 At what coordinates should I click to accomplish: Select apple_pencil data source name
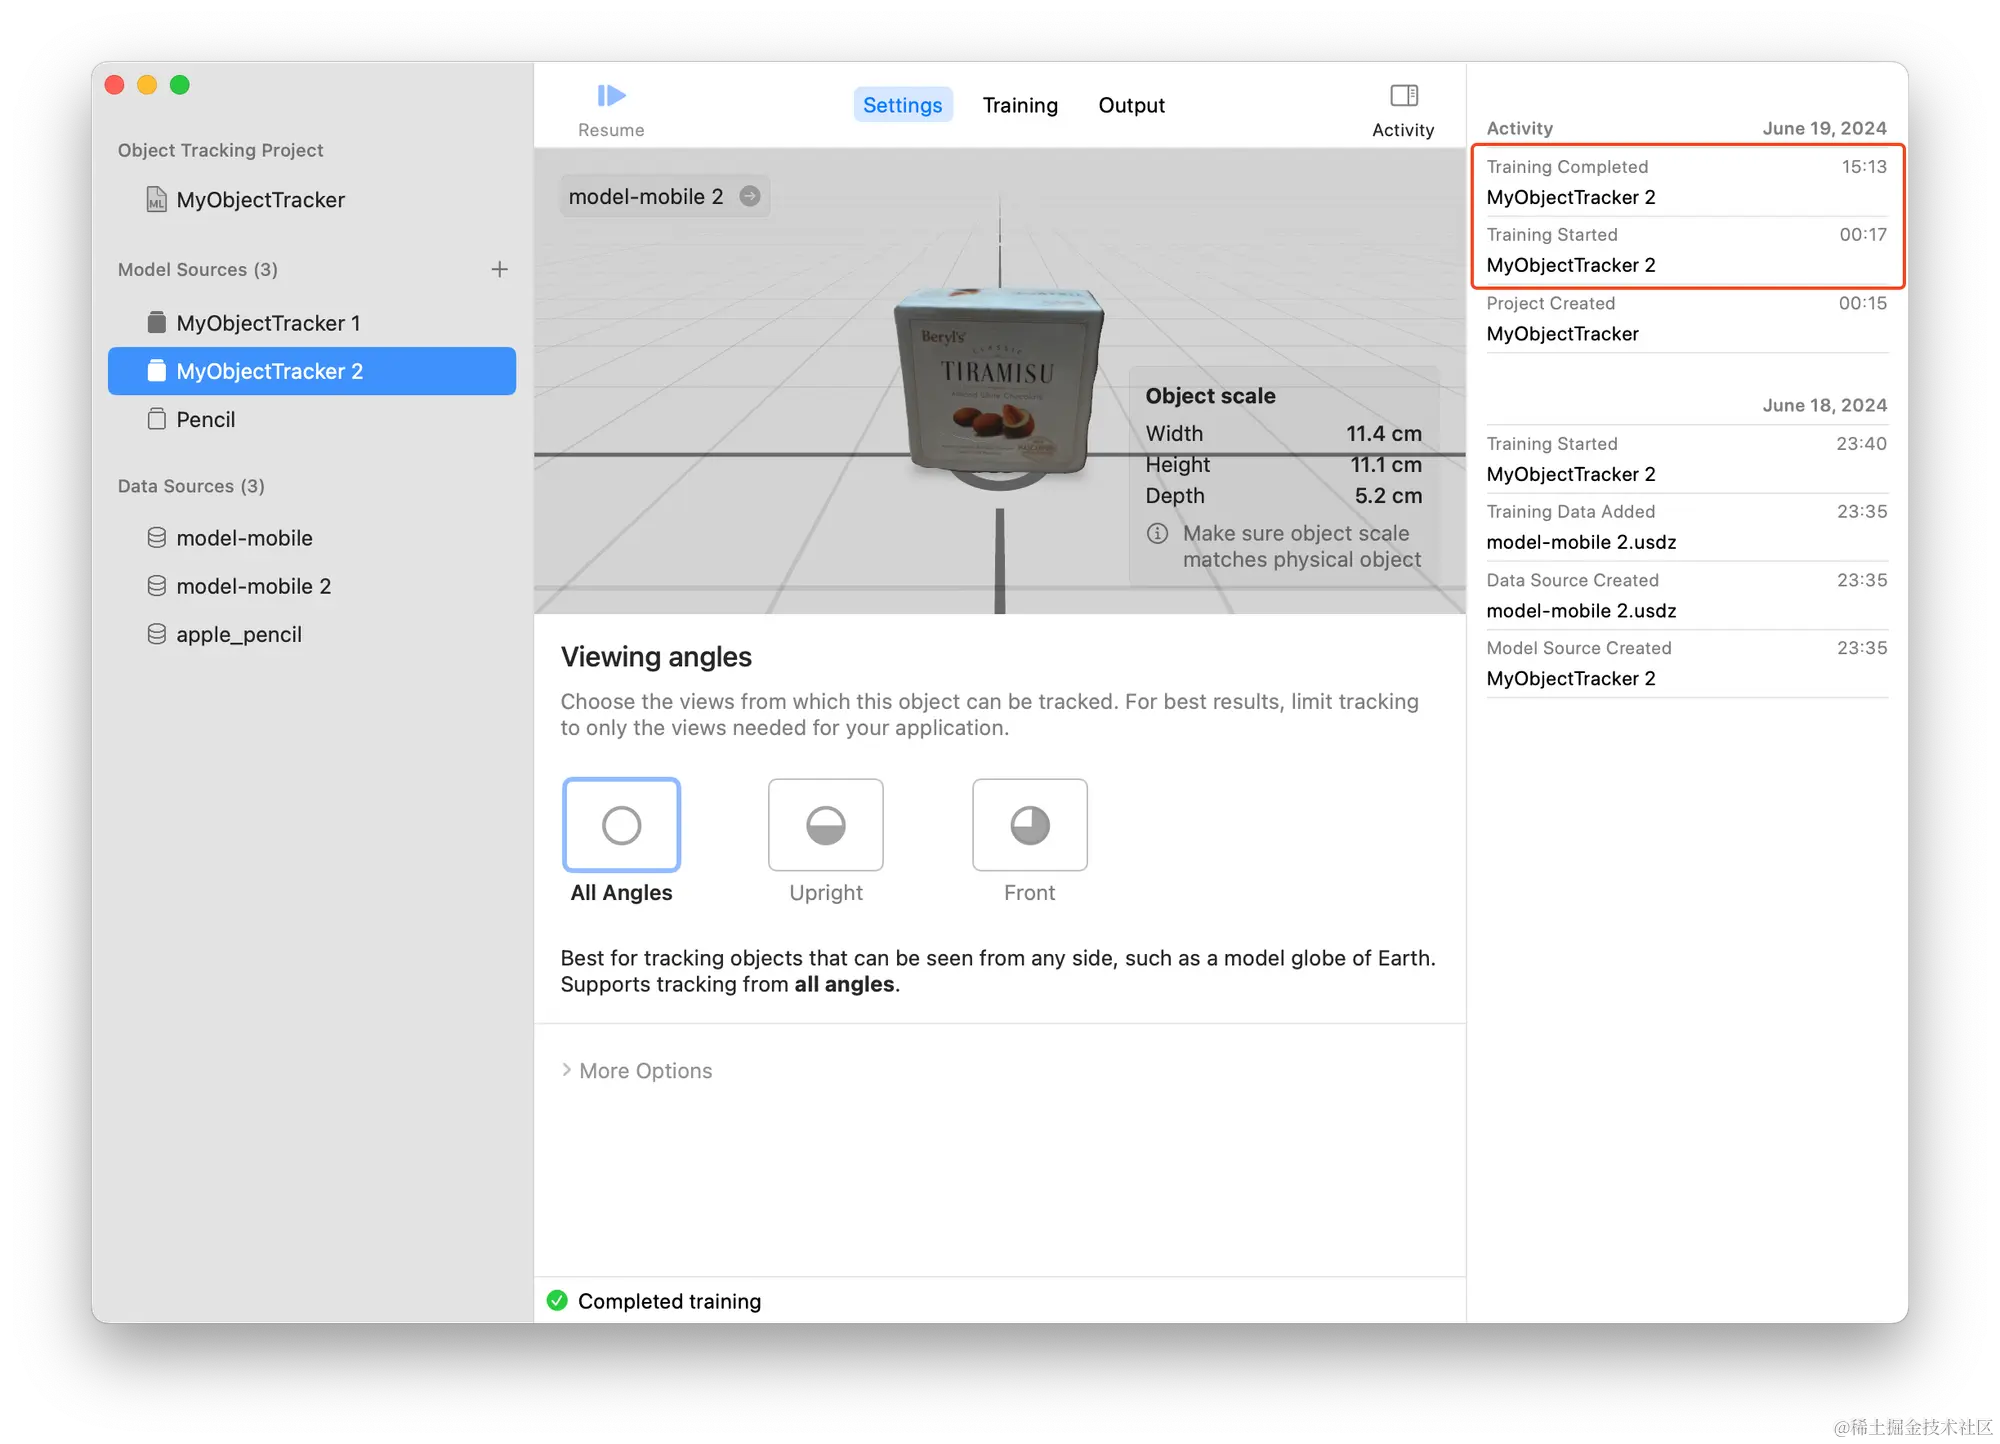[239, 635]
